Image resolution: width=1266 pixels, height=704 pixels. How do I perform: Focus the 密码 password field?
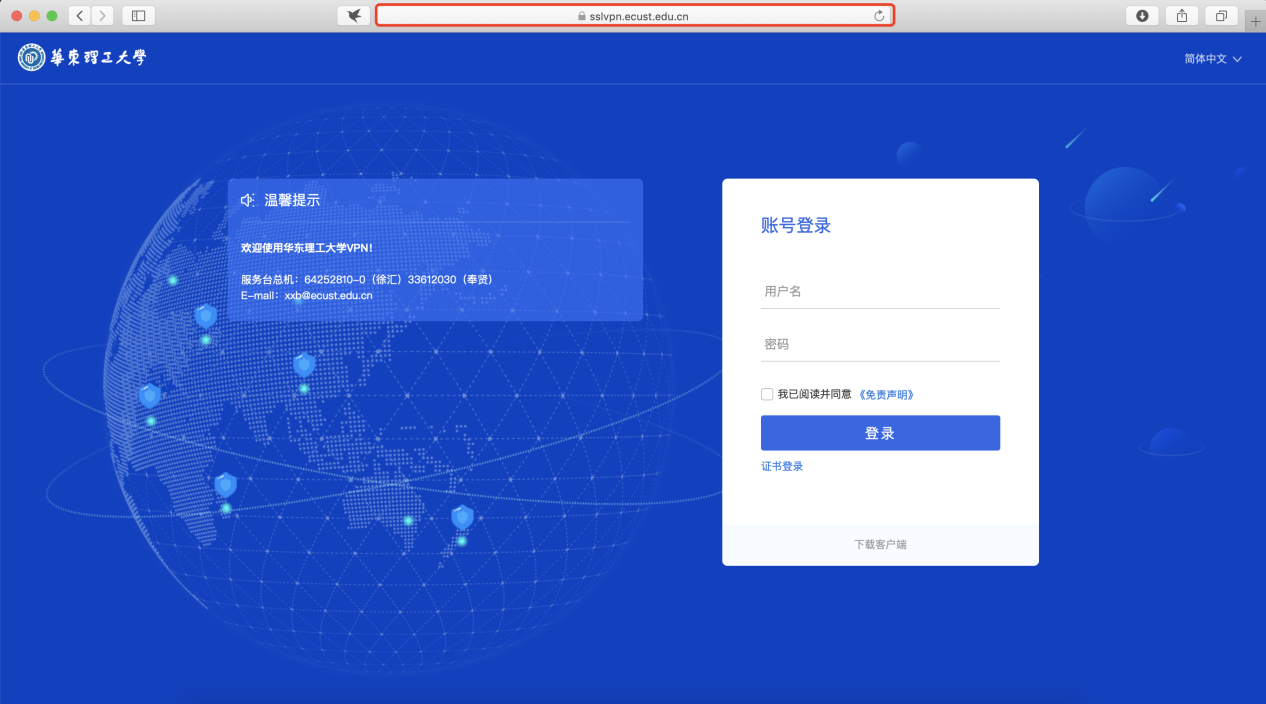[880, 344]
